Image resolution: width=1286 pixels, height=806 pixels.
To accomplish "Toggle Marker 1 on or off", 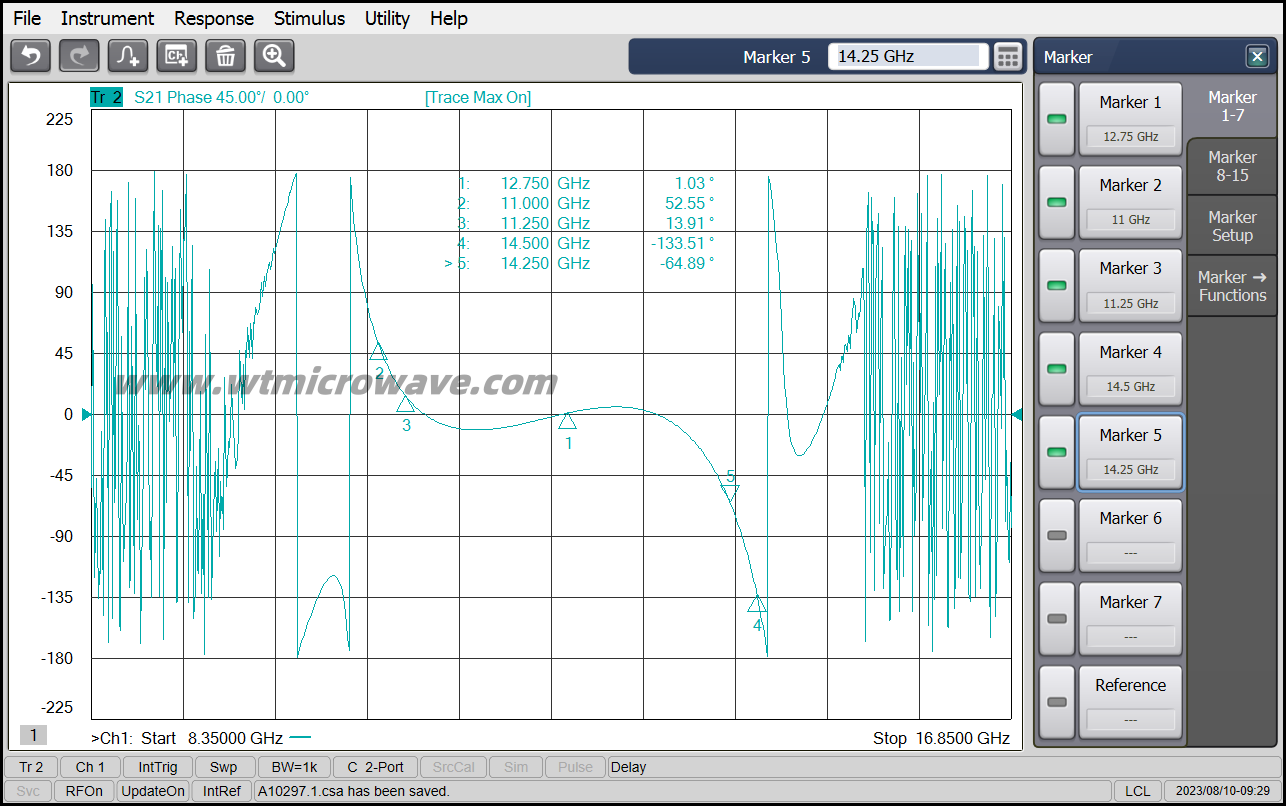I will point(1056,118).
